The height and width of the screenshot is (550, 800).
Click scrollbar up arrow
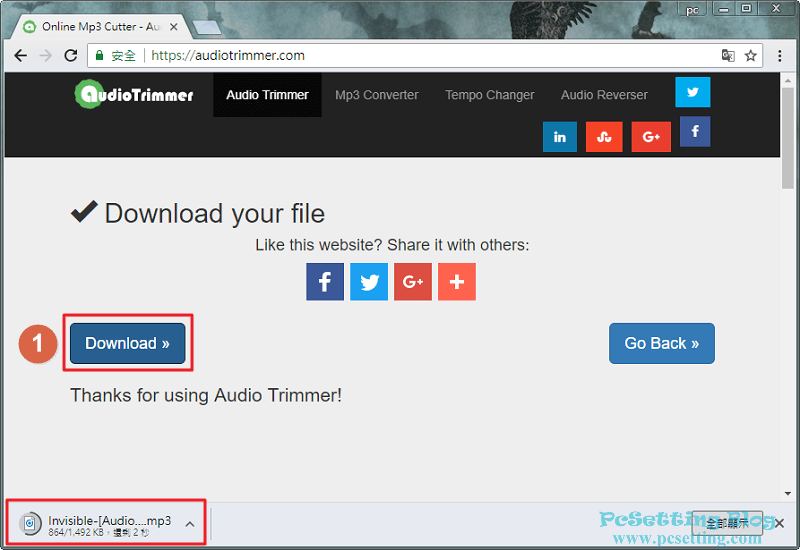[788, 80]
